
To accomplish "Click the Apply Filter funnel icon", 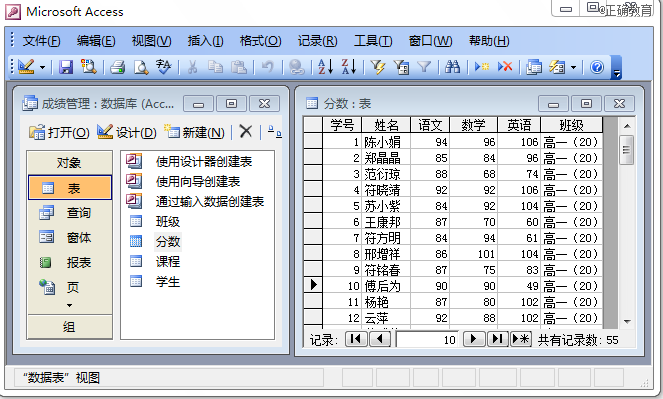I will [424, 67].
